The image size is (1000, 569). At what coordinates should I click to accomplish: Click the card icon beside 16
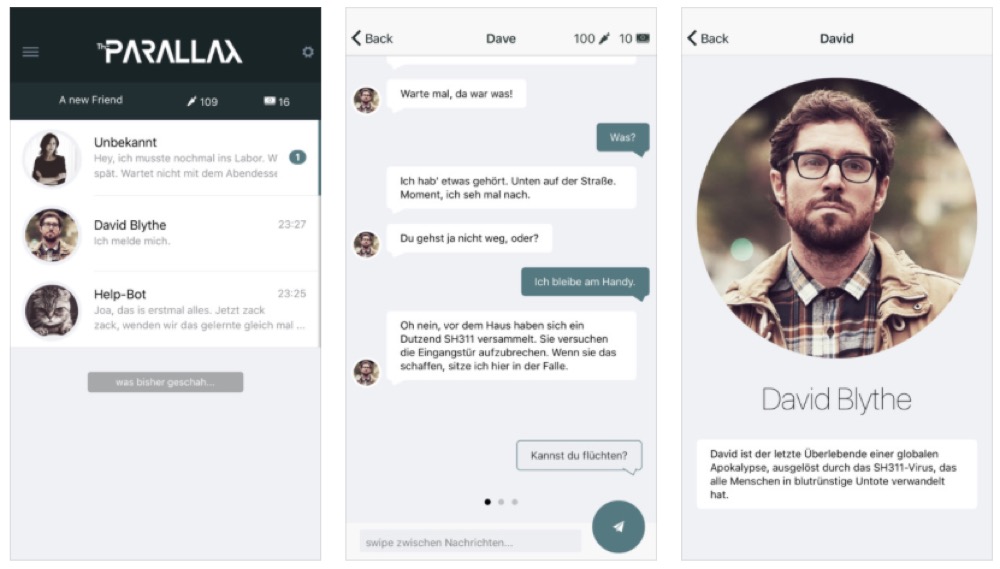(x=270, y=101)
